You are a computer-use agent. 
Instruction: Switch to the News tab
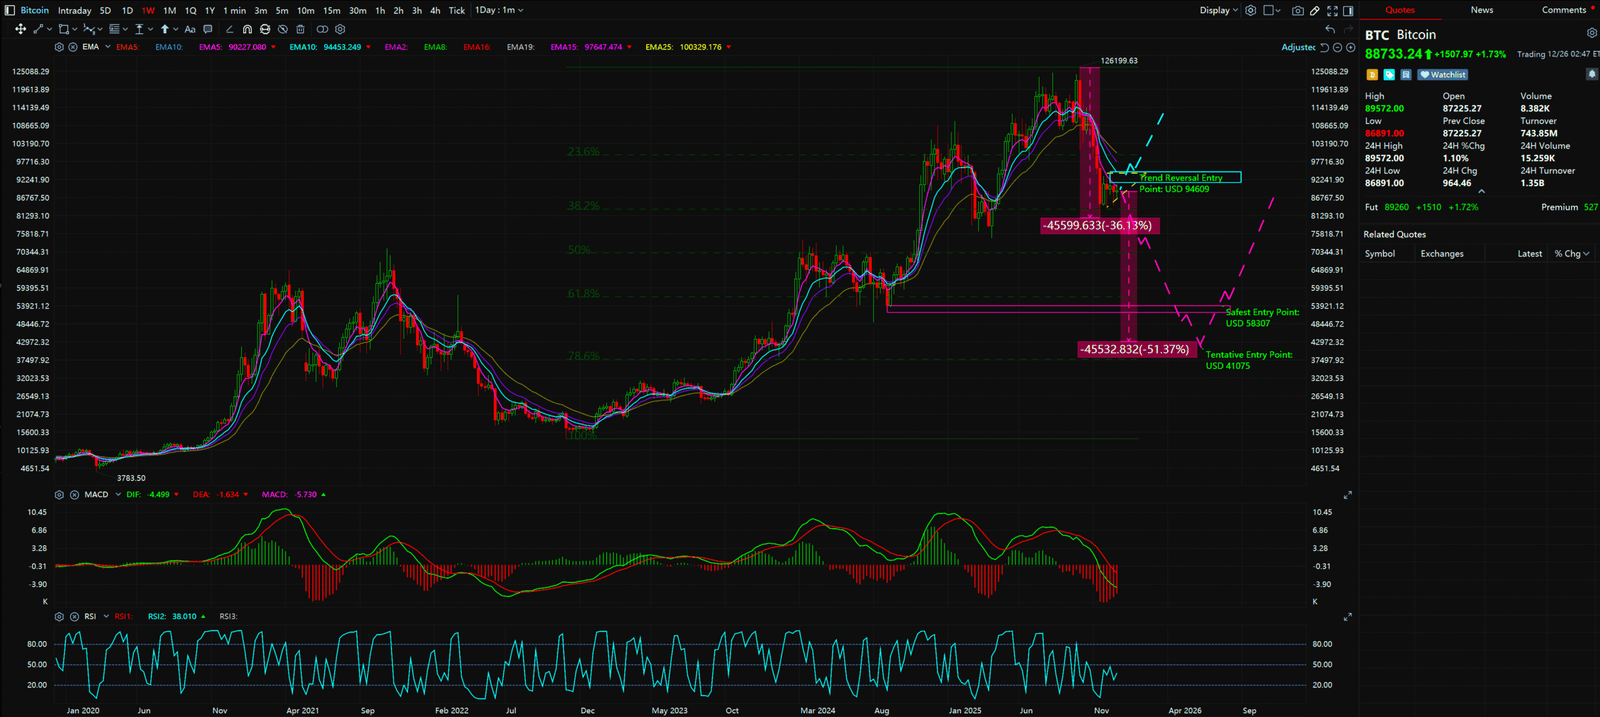click(1481, 10)
